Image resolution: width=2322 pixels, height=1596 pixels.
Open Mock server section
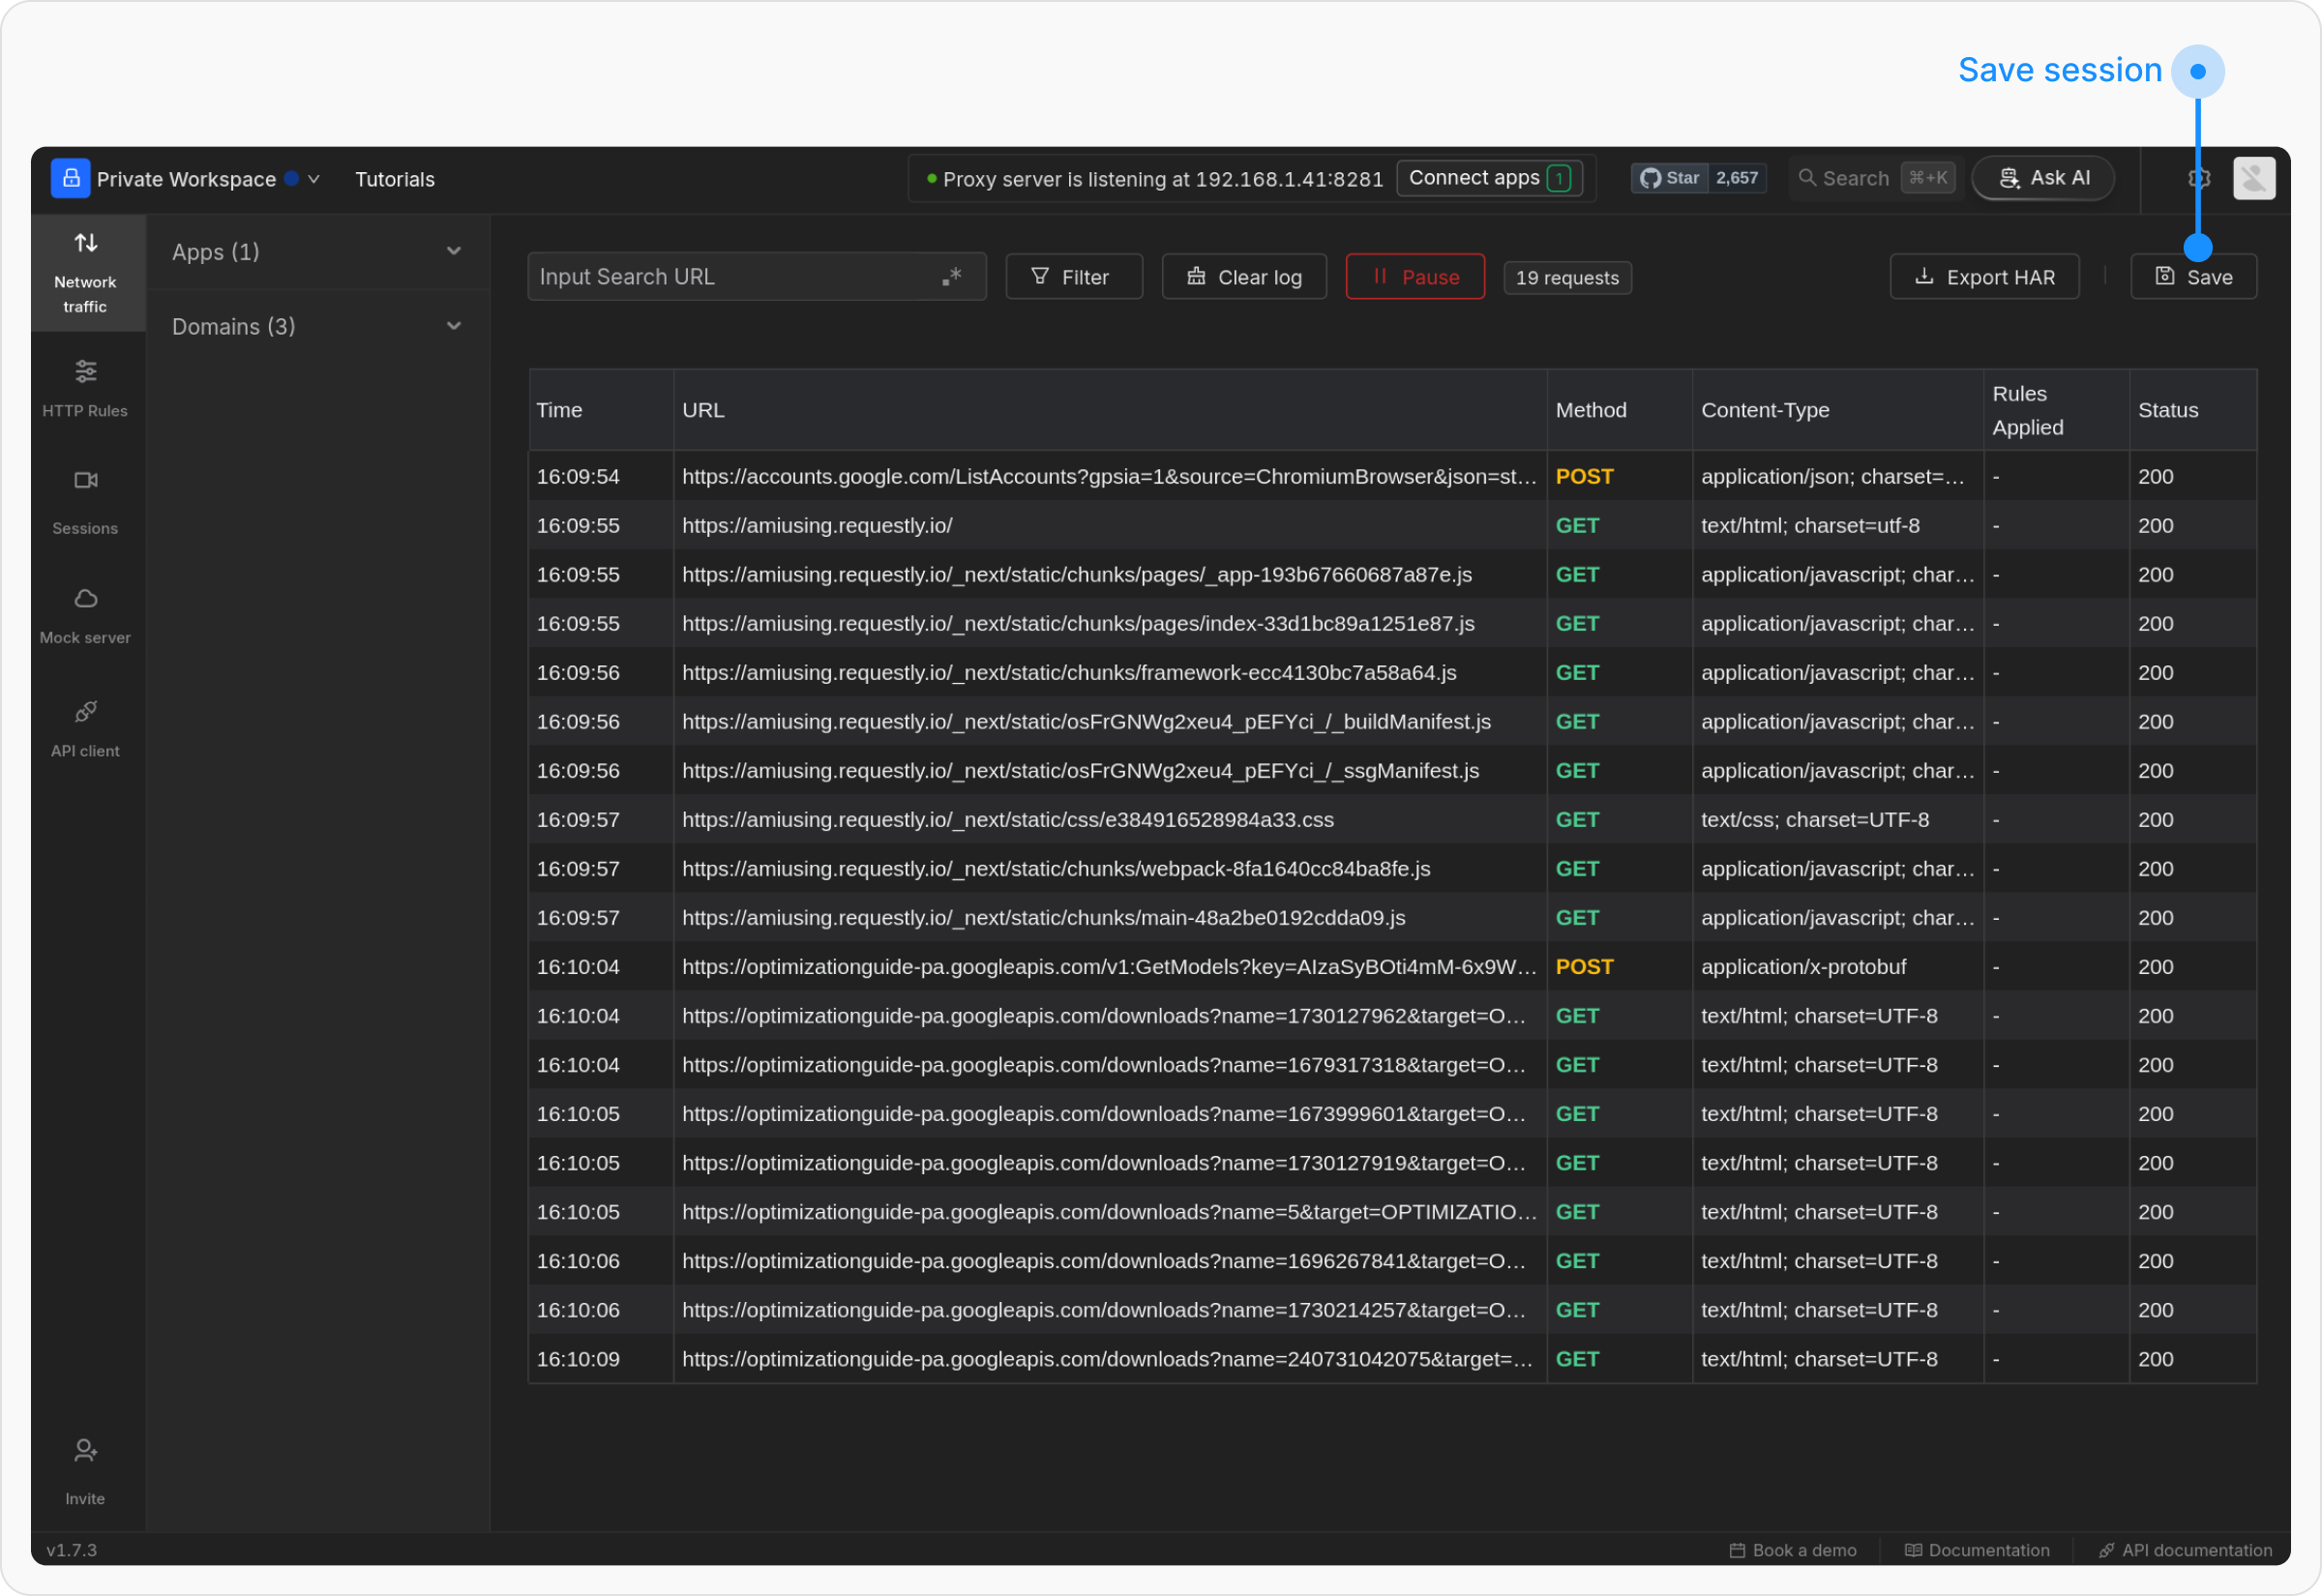click(85, 614)
